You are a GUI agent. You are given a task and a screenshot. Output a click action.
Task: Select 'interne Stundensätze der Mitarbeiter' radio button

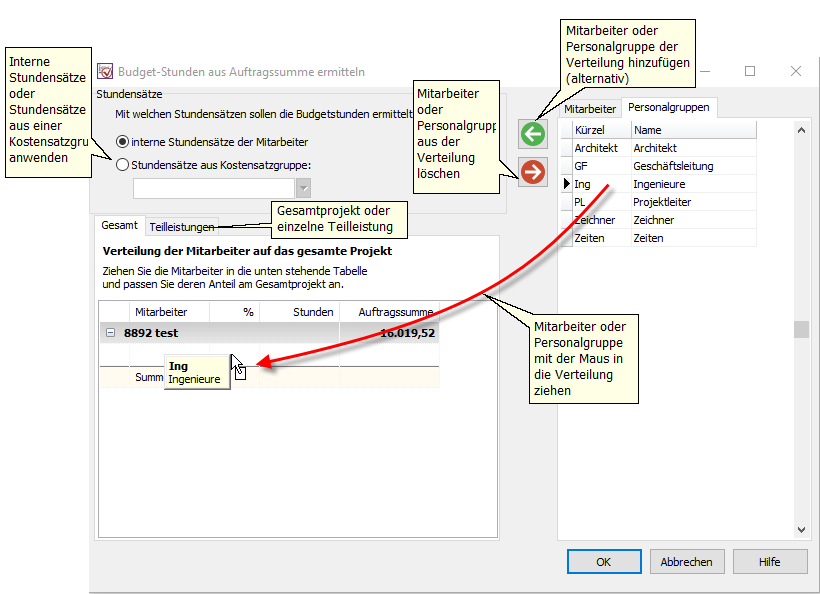123,142
